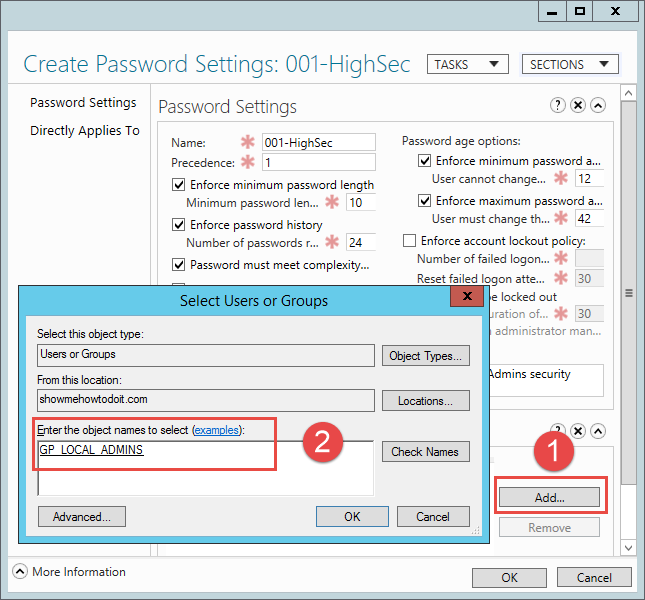Click Cancel in Create Password Settings window
Image resolution: width=645 pixels, height=600 pixels.
click(x=594, y=577)
